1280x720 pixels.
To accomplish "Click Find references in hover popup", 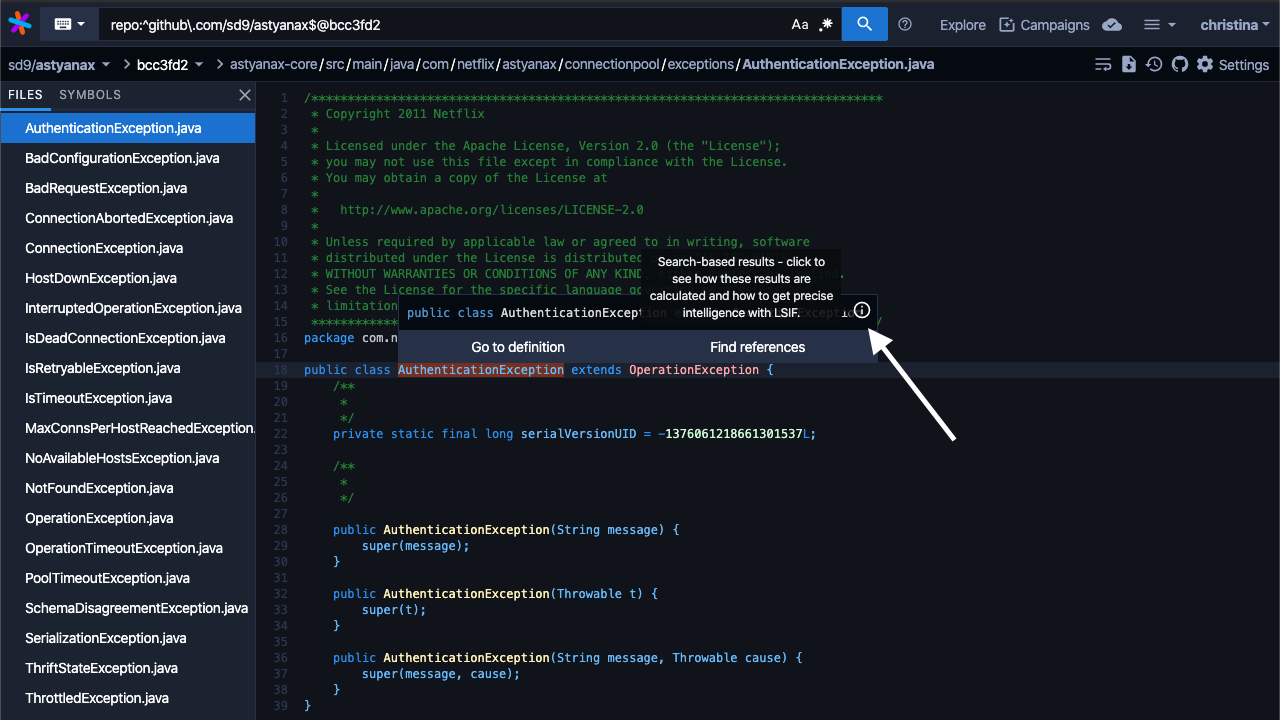I will pos(758,347).
